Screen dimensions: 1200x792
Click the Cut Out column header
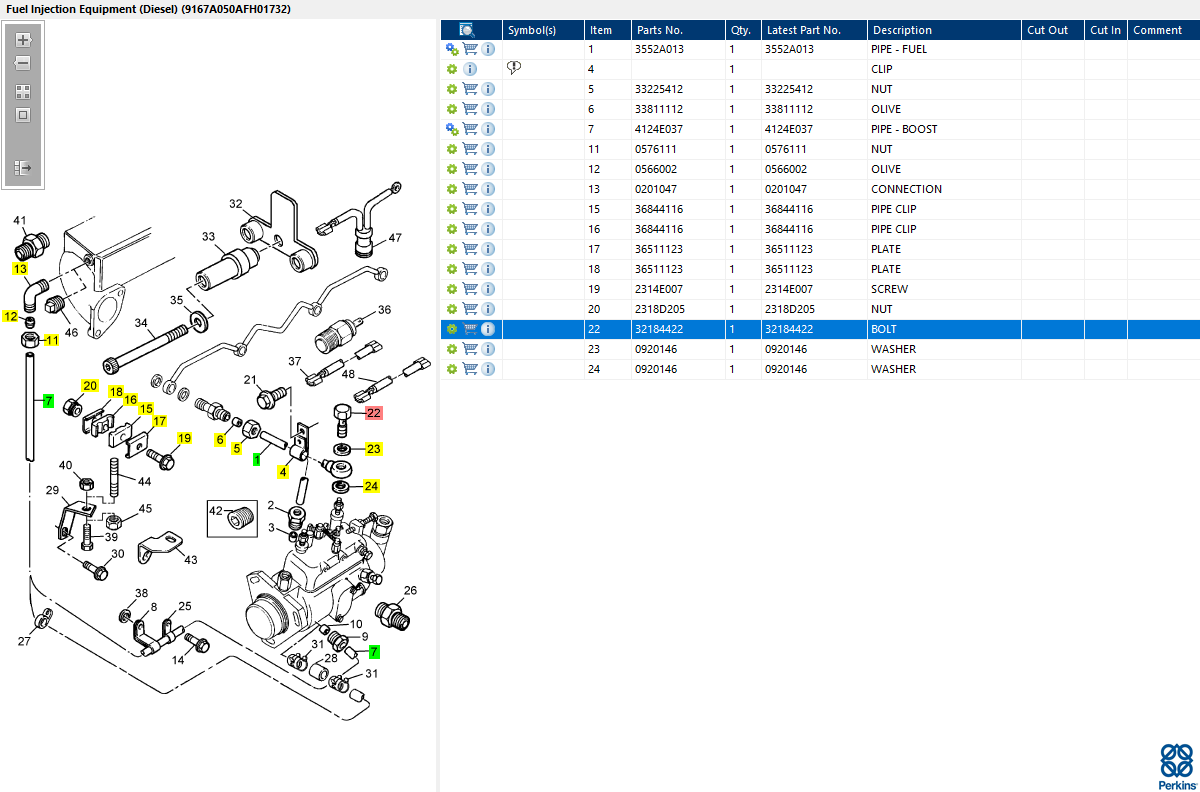click(x=1052, y=30)
